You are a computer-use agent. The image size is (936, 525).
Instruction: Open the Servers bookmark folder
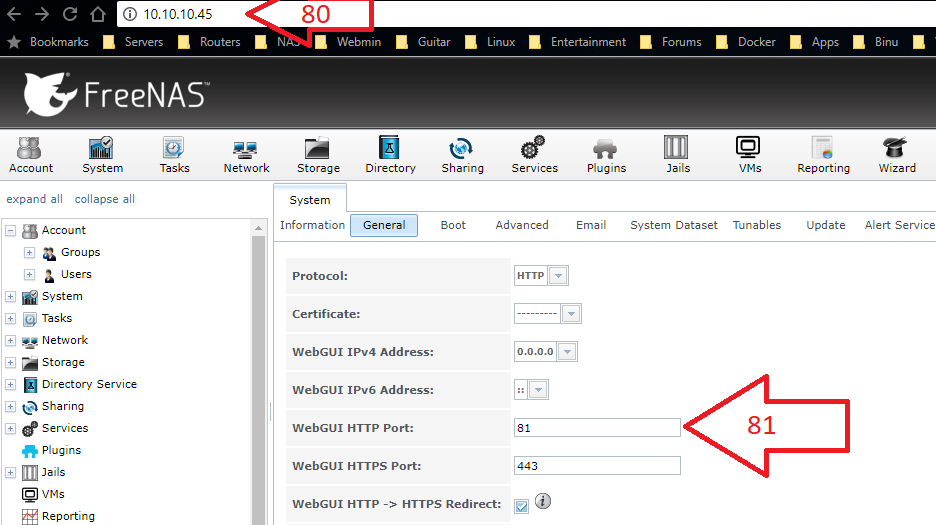click(133, 42)
